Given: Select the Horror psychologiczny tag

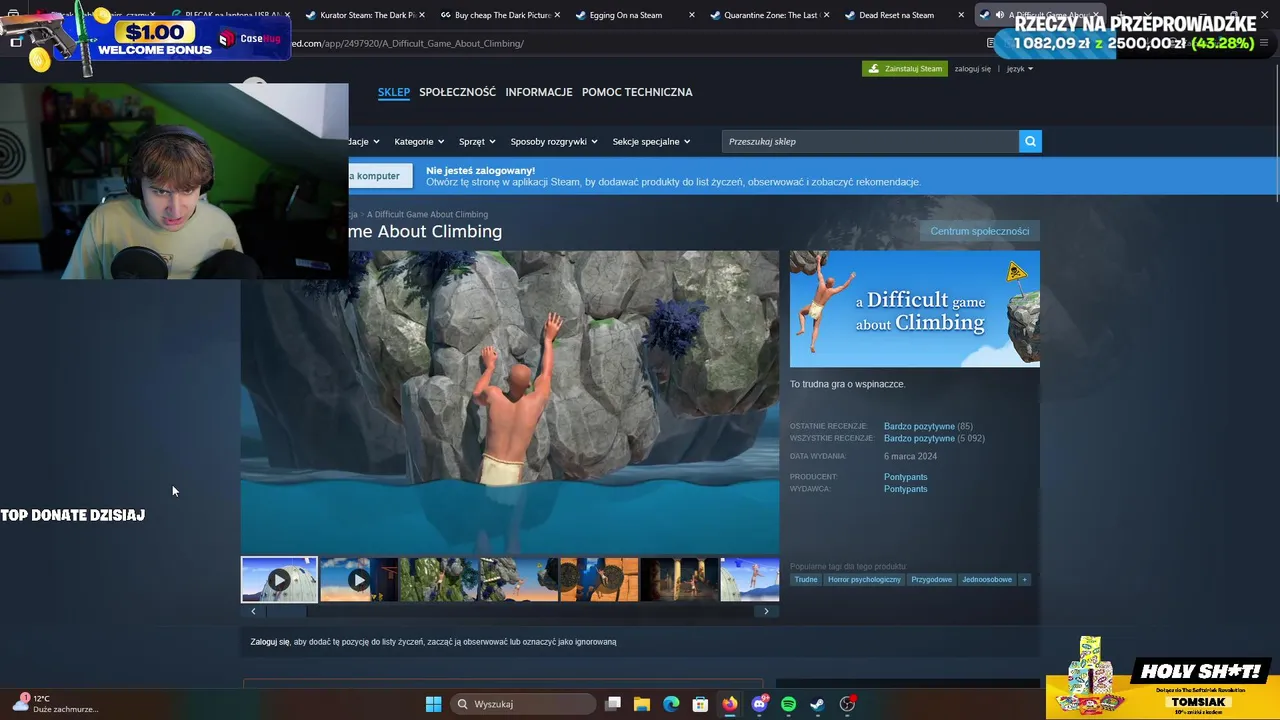Looking at the screenshot, I should (x=864, y=579).
